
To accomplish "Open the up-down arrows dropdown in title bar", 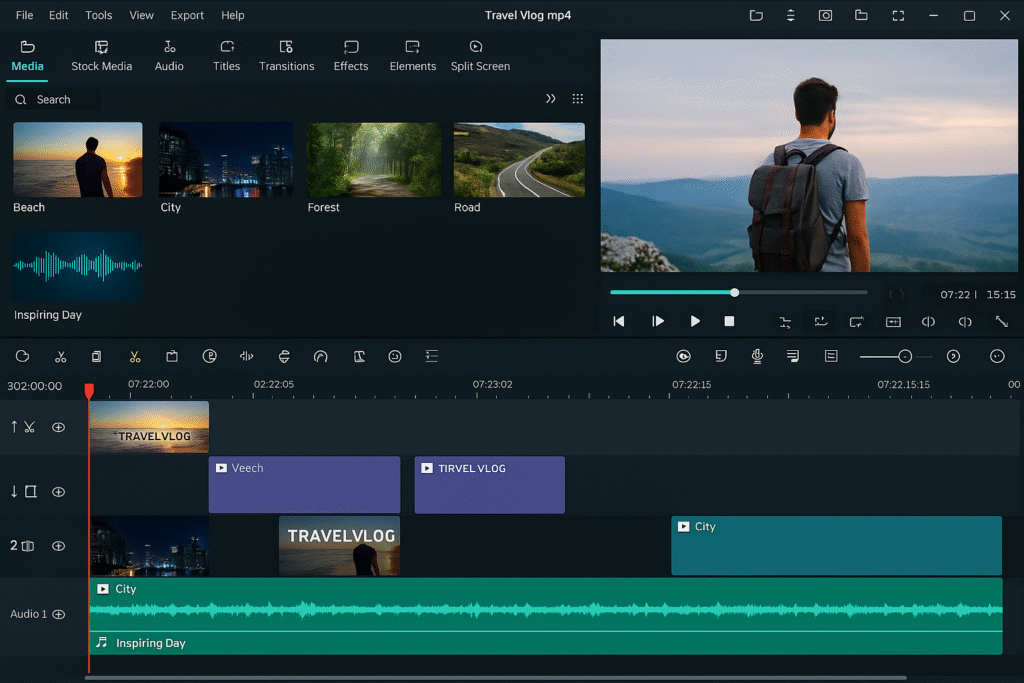I will tap(790, 16).
